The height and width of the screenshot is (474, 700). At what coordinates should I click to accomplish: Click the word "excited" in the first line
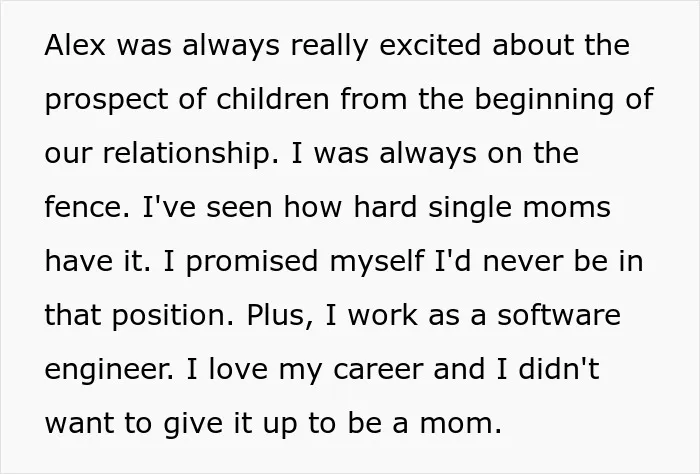430,45
